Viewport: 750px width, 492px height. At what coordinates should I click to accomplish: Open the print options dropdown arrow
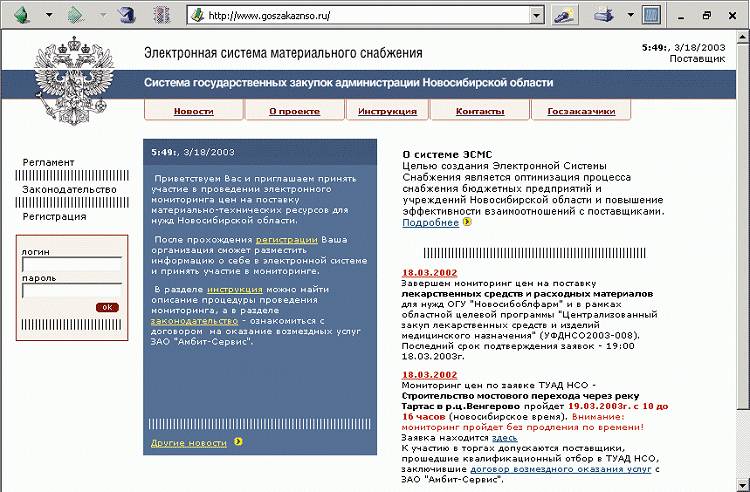tap(630, 15)
